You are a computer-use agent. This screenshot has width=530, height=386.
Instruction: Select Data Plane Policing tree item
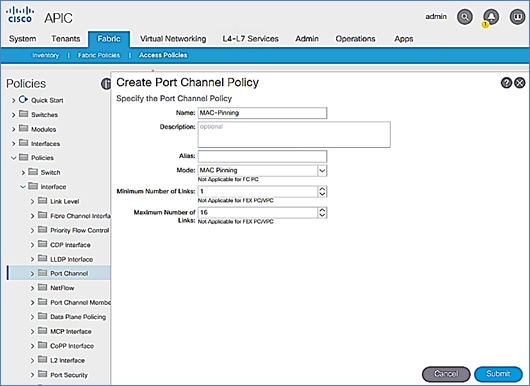78,317
